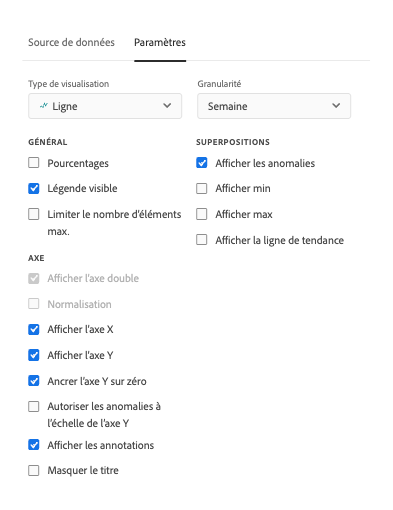Uncheck Légende visible
The width and height of the screenshot is (393, 510).
[x=34, y=188]
